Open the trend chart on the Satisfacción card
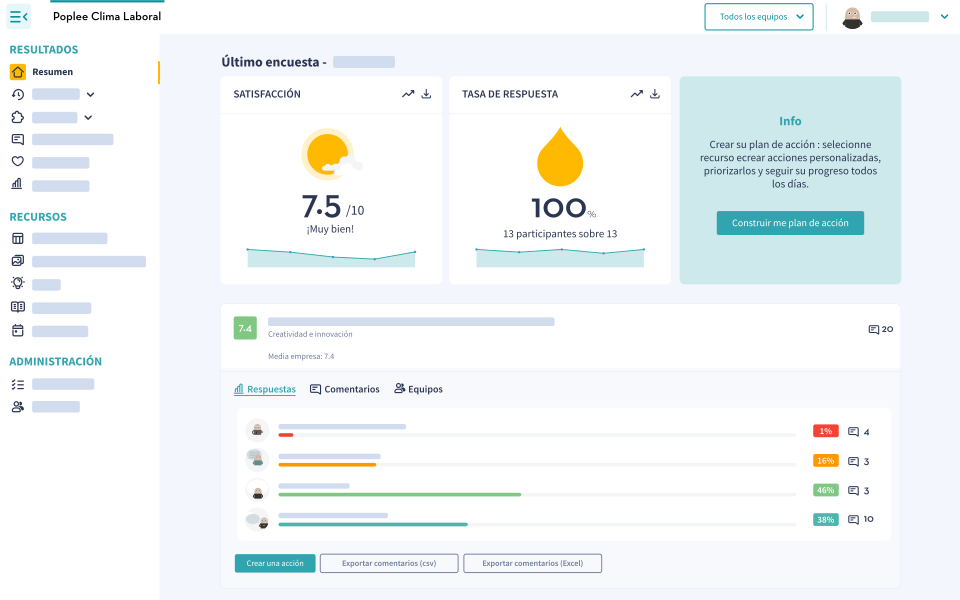Viewport: 960px width, 600px height. point(407,94)
